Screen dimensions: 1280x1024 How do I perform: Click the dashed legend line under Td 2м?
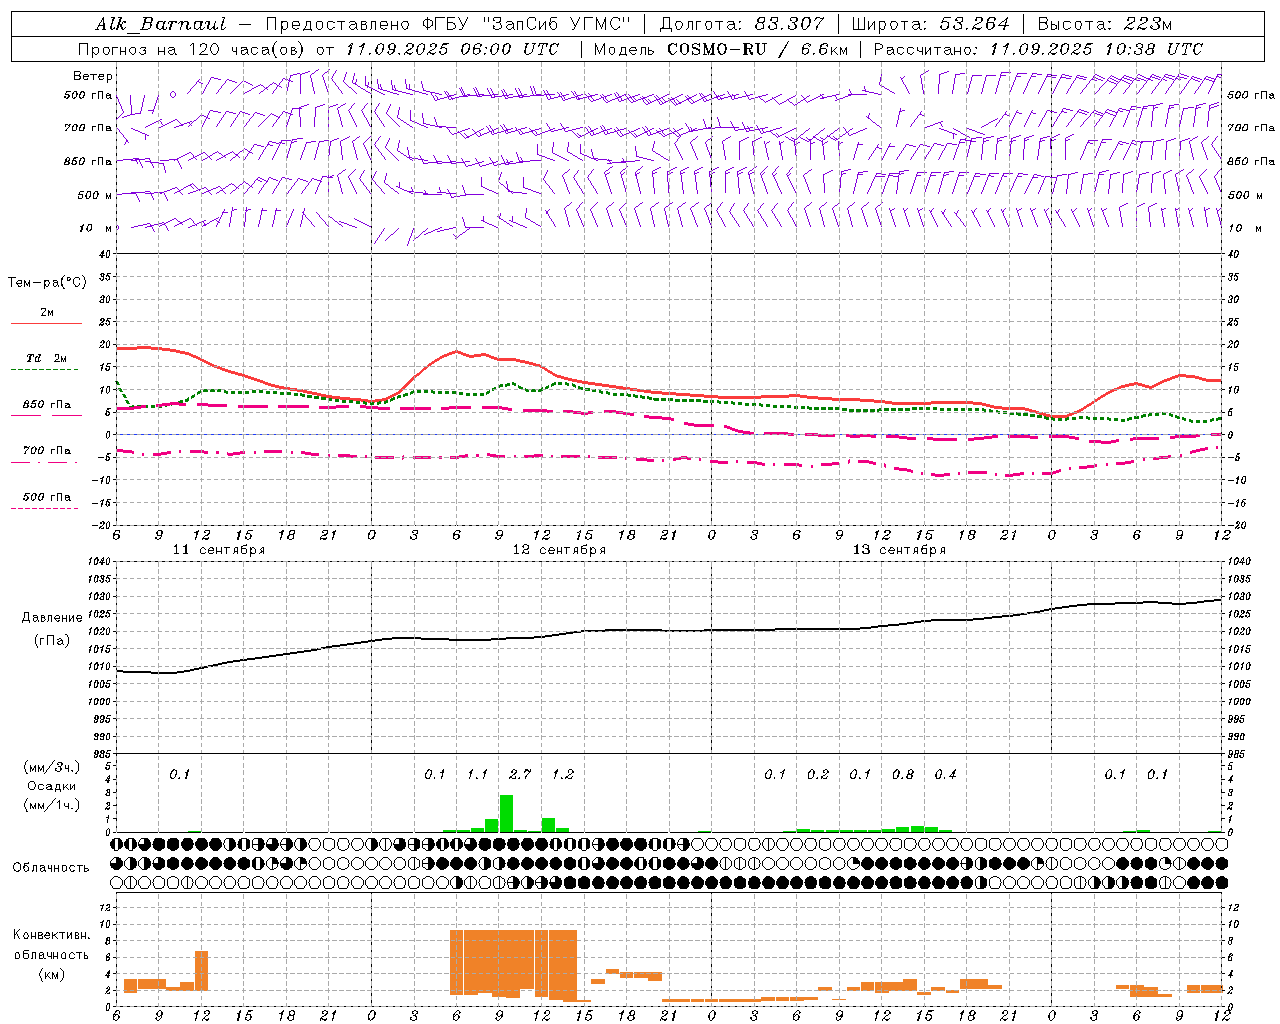click(x=45, y=370)
